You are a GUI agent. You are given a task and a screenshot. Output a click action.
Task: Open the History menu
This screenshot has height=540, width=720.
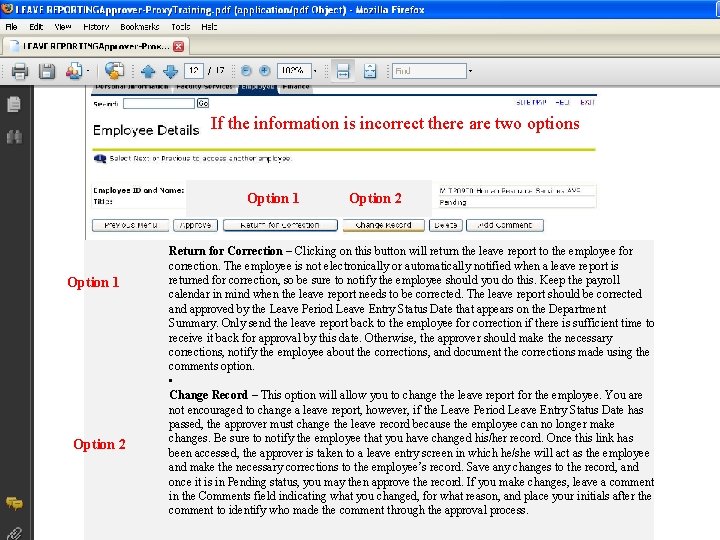pyautogui.click(x=96, y=27)
